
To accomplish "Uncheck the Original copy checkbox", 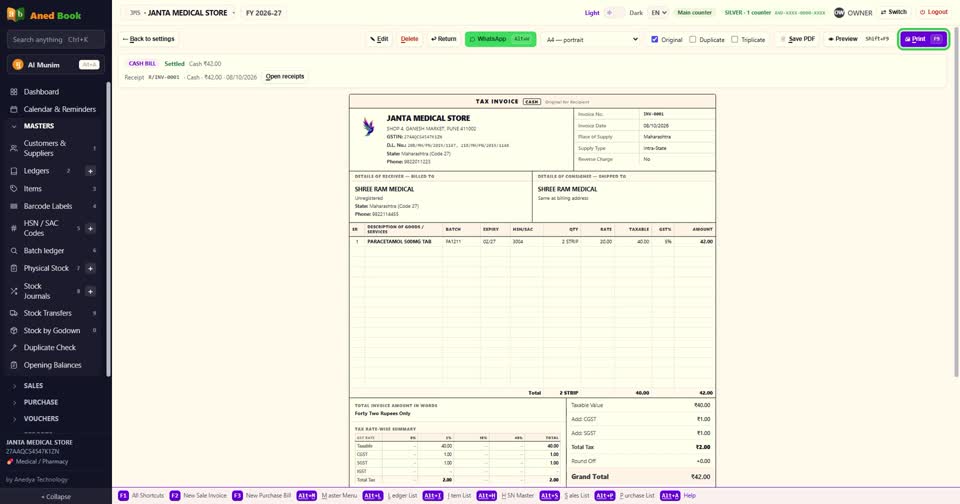I will point(654,39).
